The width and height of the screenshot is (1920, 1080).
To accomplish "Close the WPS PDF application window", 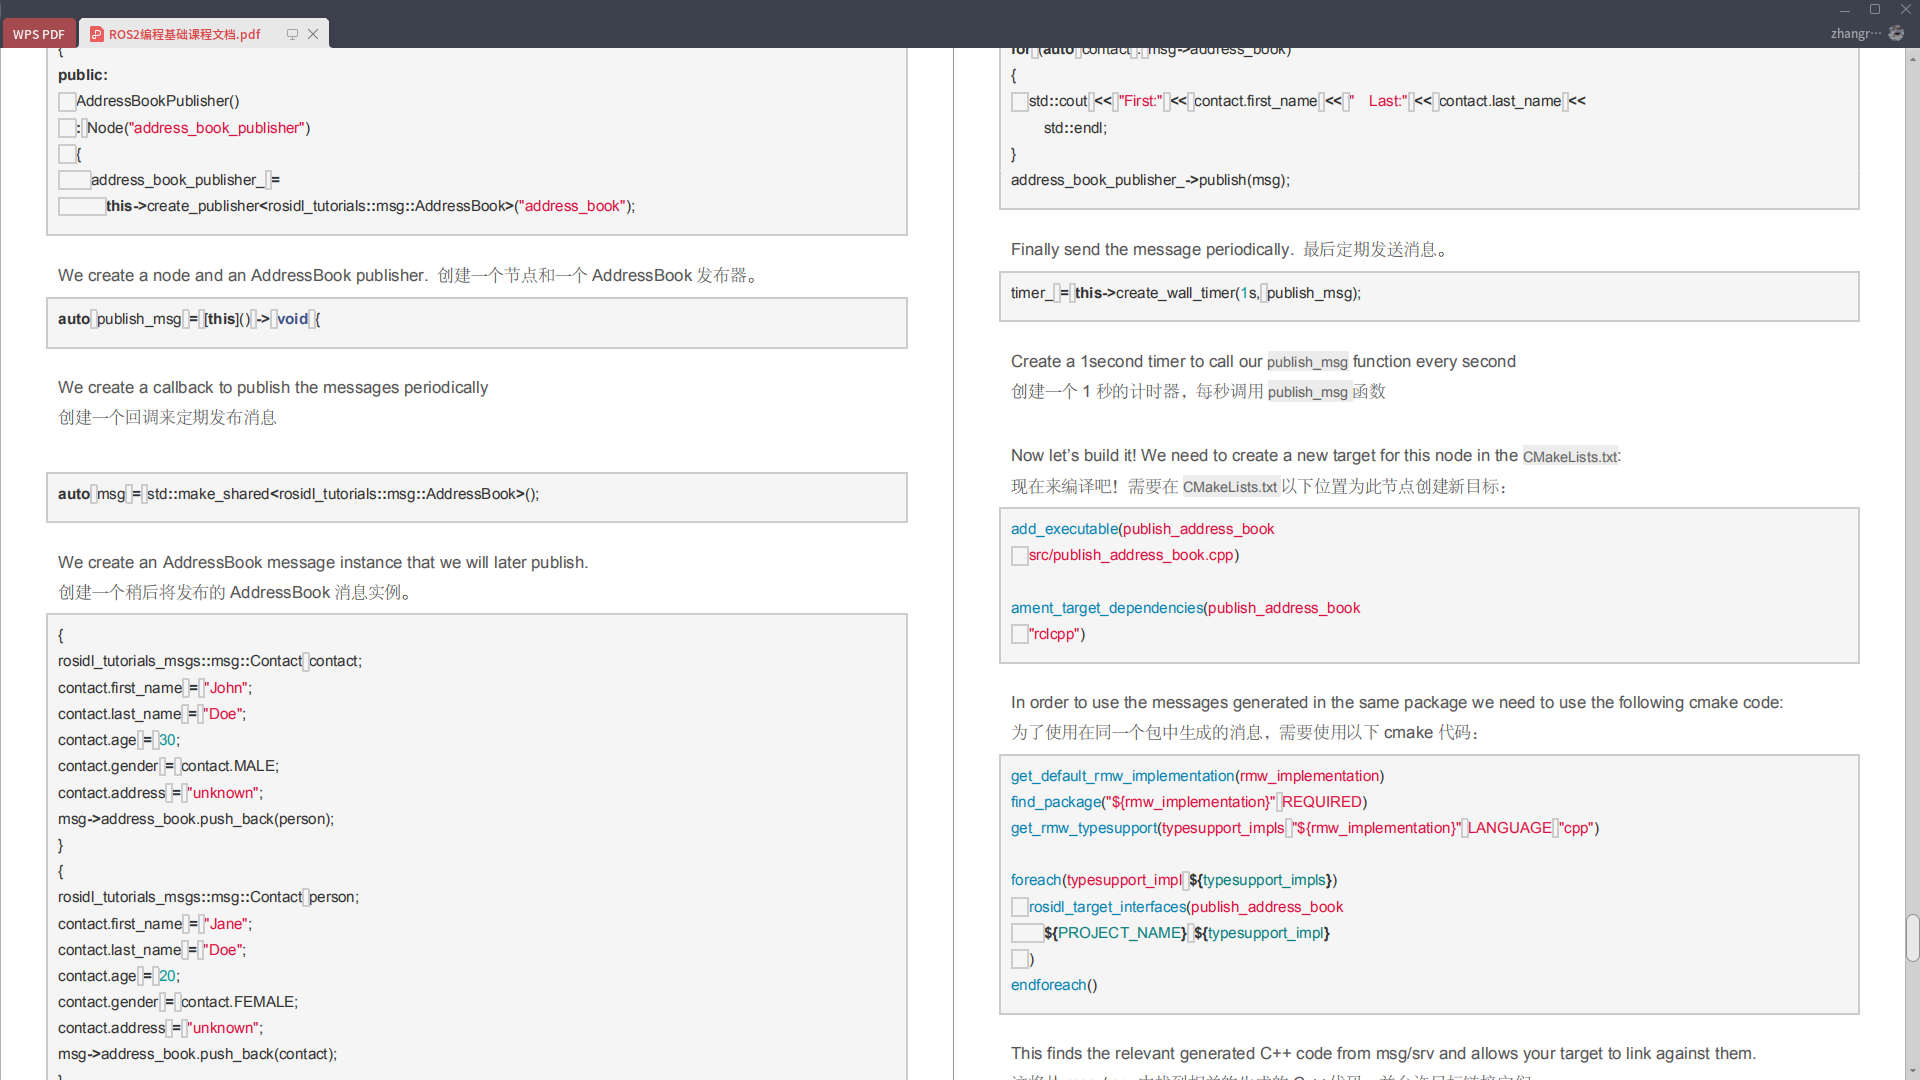I will (x=1905, y=9).
